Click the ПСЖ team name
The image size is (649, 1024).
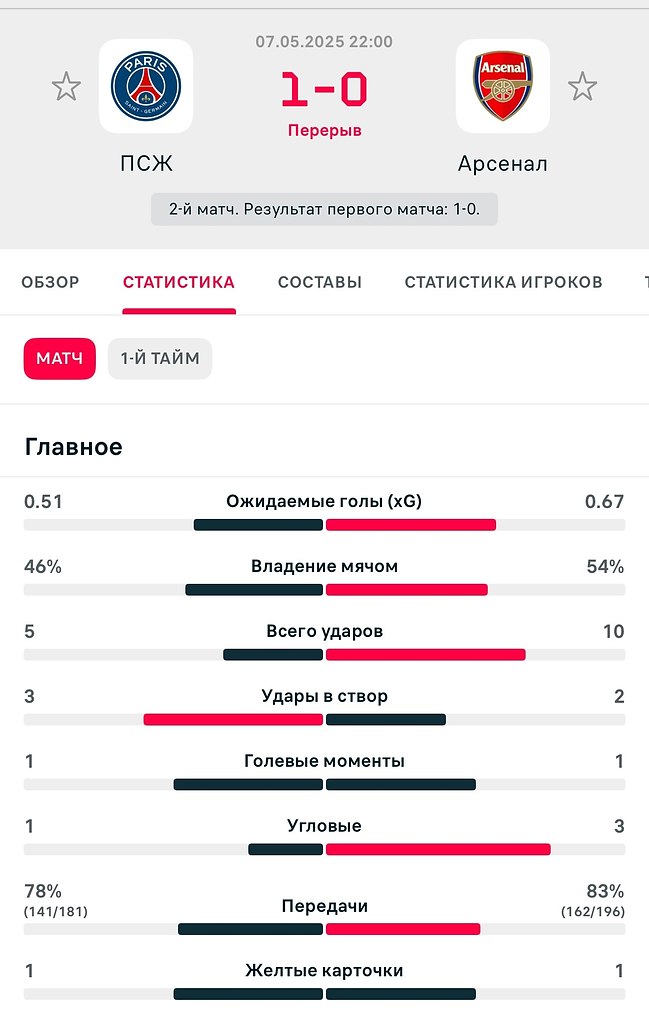pyautogui.click(x=146, y=163)
